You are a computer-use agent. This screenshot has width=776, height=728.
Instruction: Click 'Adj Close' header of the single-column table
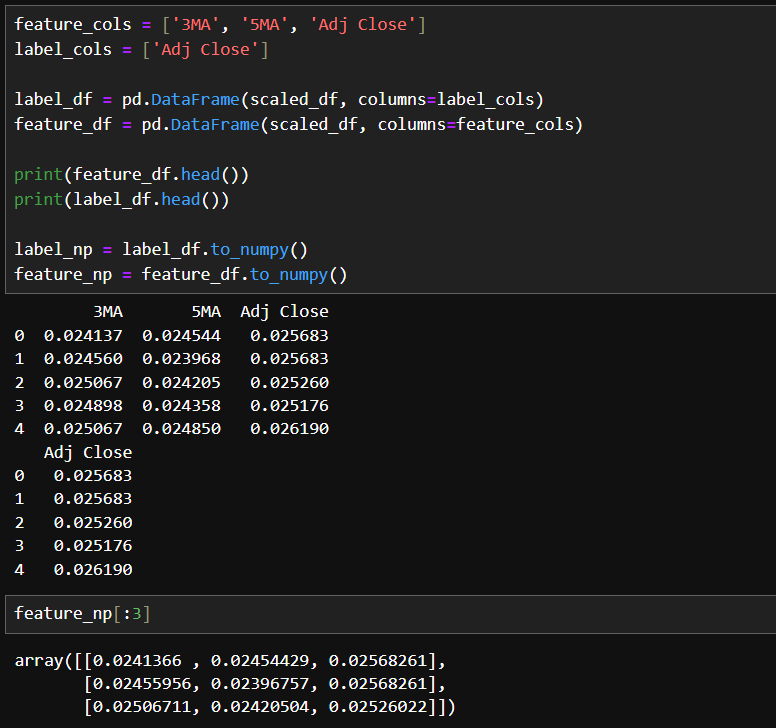(x=88, y=452)
